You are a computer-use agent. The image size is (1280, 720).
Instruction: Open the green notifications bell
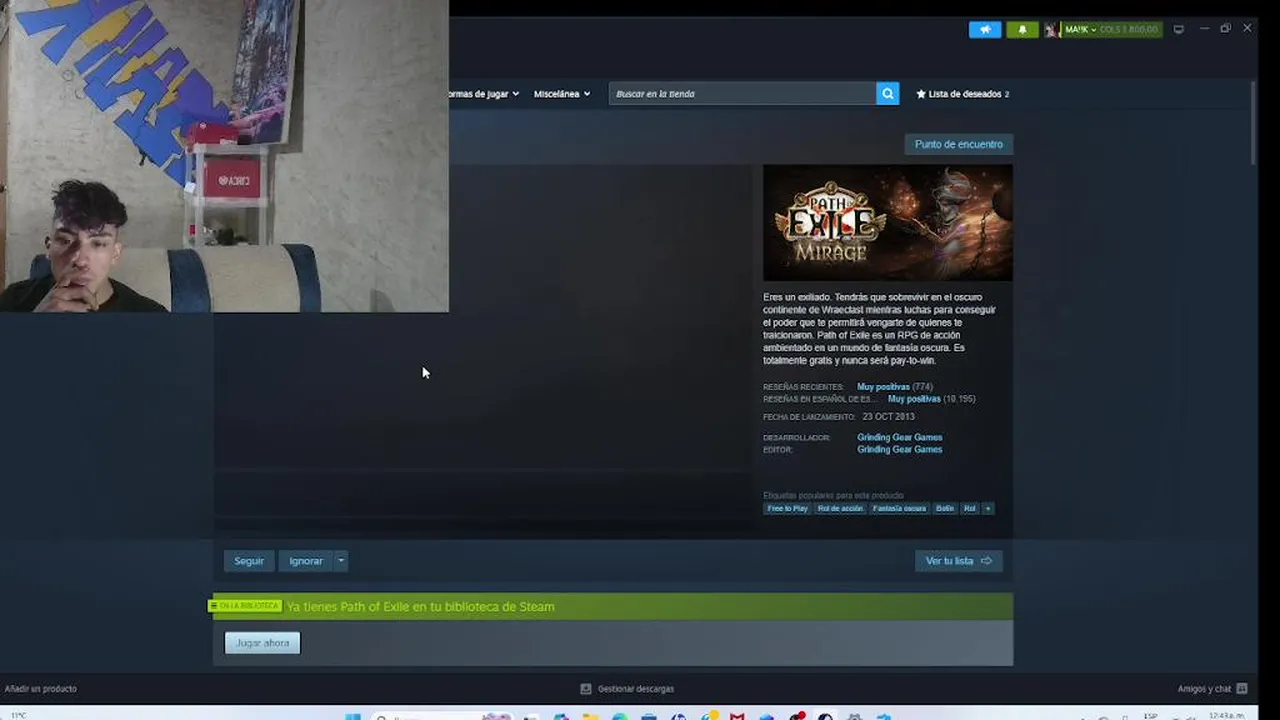1022,30
